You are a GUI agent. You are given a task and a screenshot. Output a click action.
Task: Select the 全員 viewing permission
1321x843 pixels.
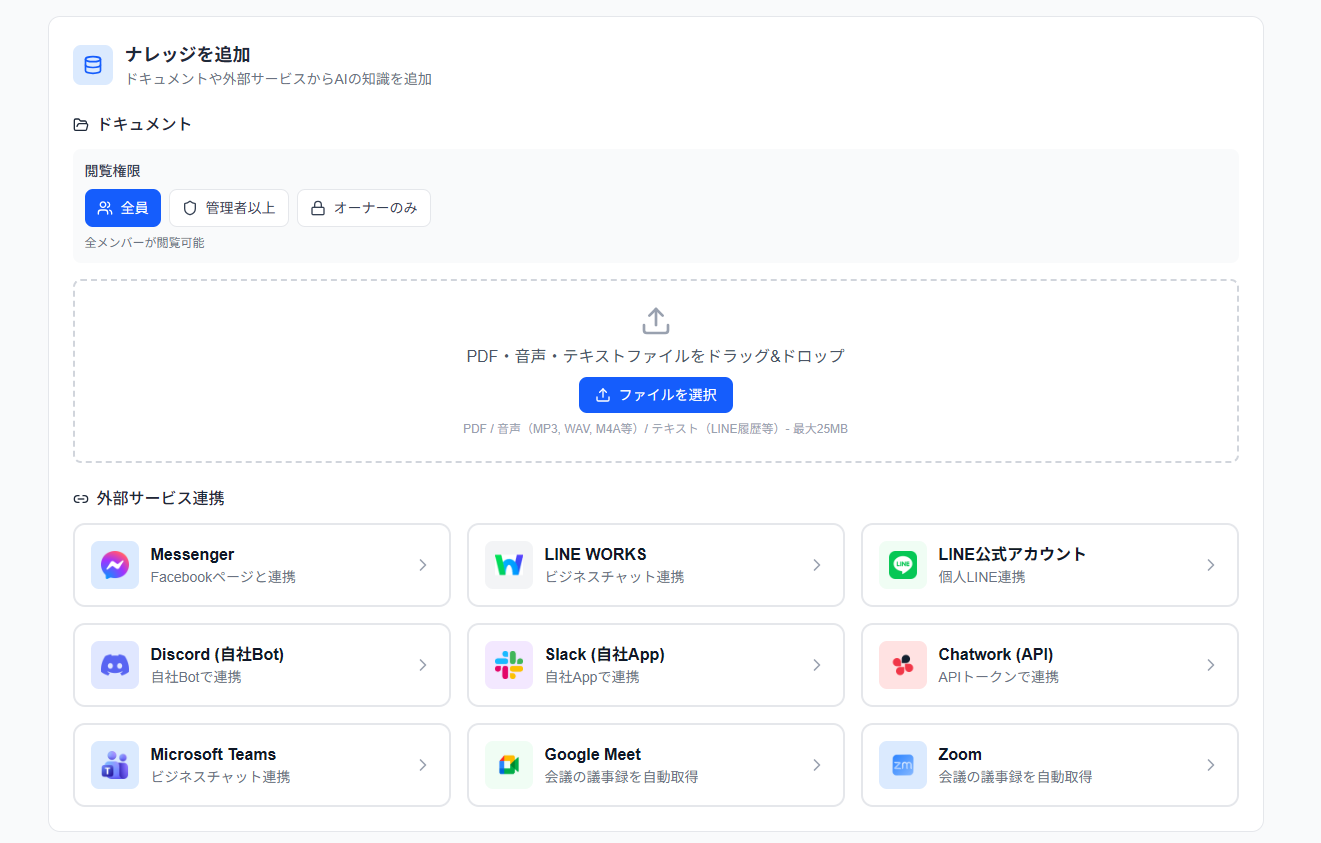pos(122,207)
